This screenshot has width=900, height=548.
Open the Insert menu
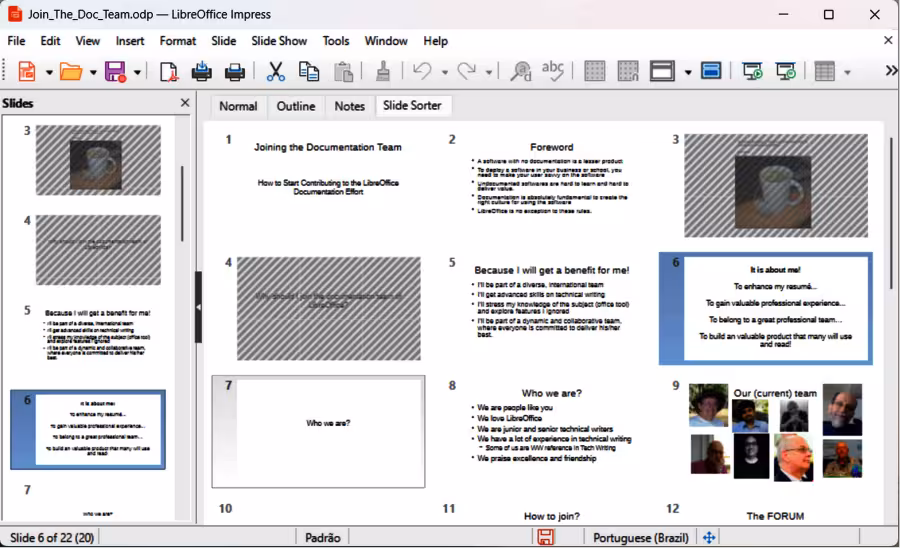click(130, 41)
